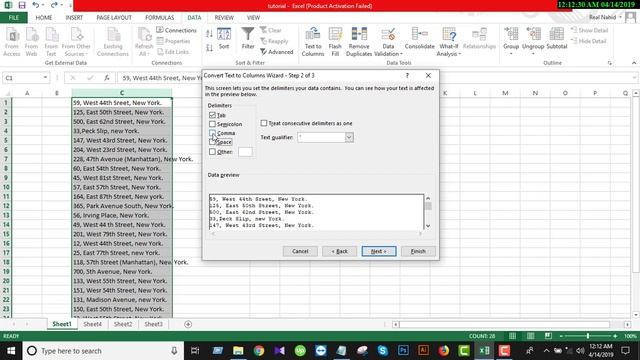Click Next in the wizard

tap(379, 251)
